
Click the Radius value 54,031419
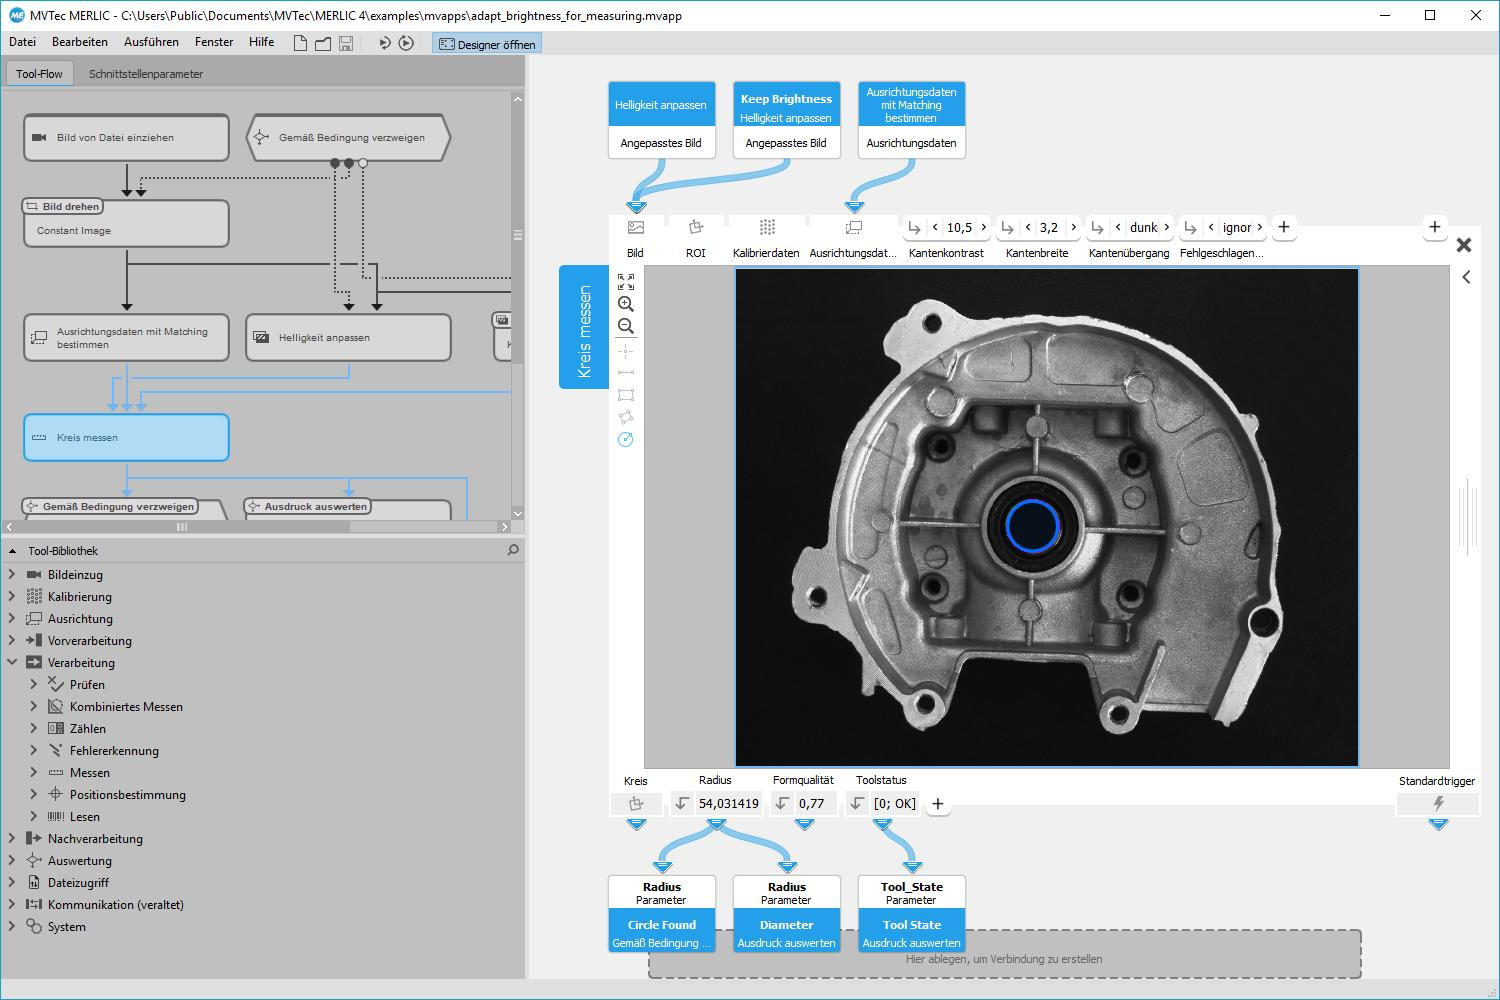point(729,804)
